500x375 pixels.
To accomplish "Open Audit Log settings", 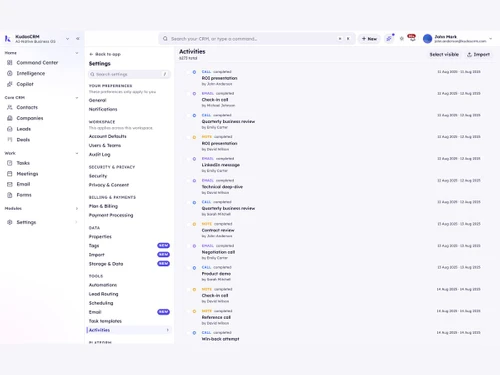I will [99, 154].
